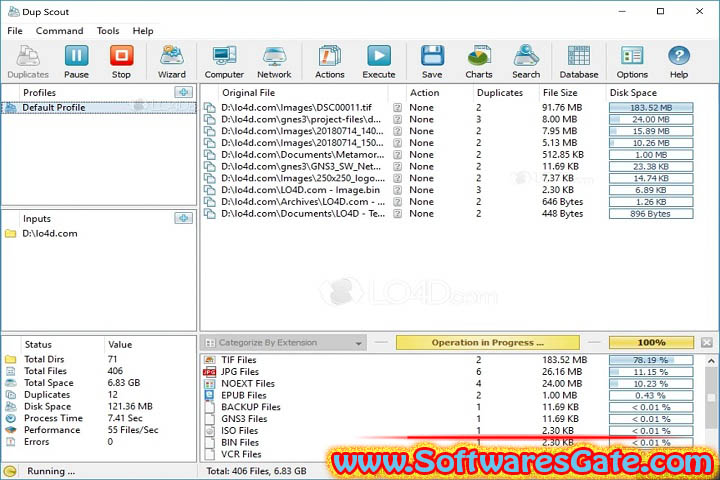This screenshot has height=480, width=720.
Task: Select the Computer toolbar icon
Action: pyautogui.click(x=224, y=62)
